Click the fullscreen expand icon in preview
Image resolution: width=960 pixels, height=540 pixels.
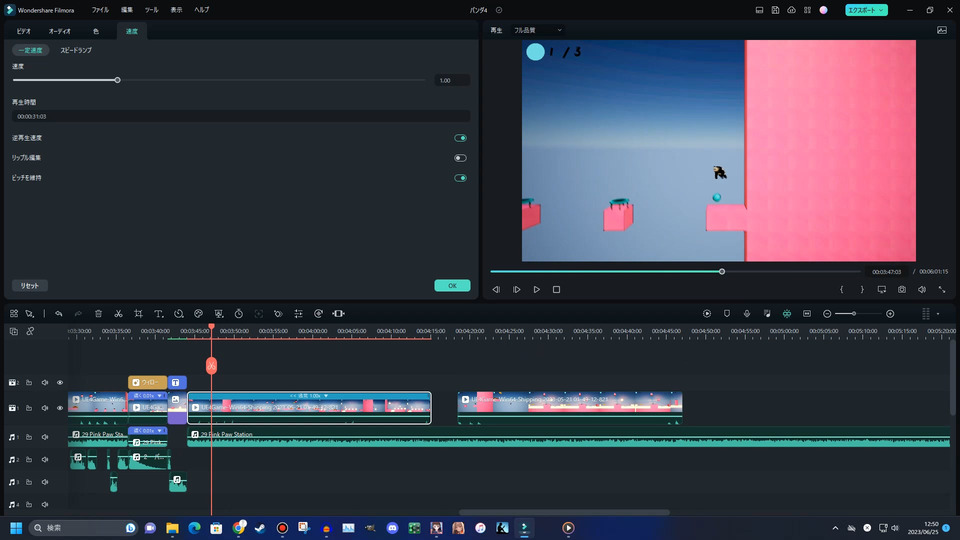click(942, 289)
